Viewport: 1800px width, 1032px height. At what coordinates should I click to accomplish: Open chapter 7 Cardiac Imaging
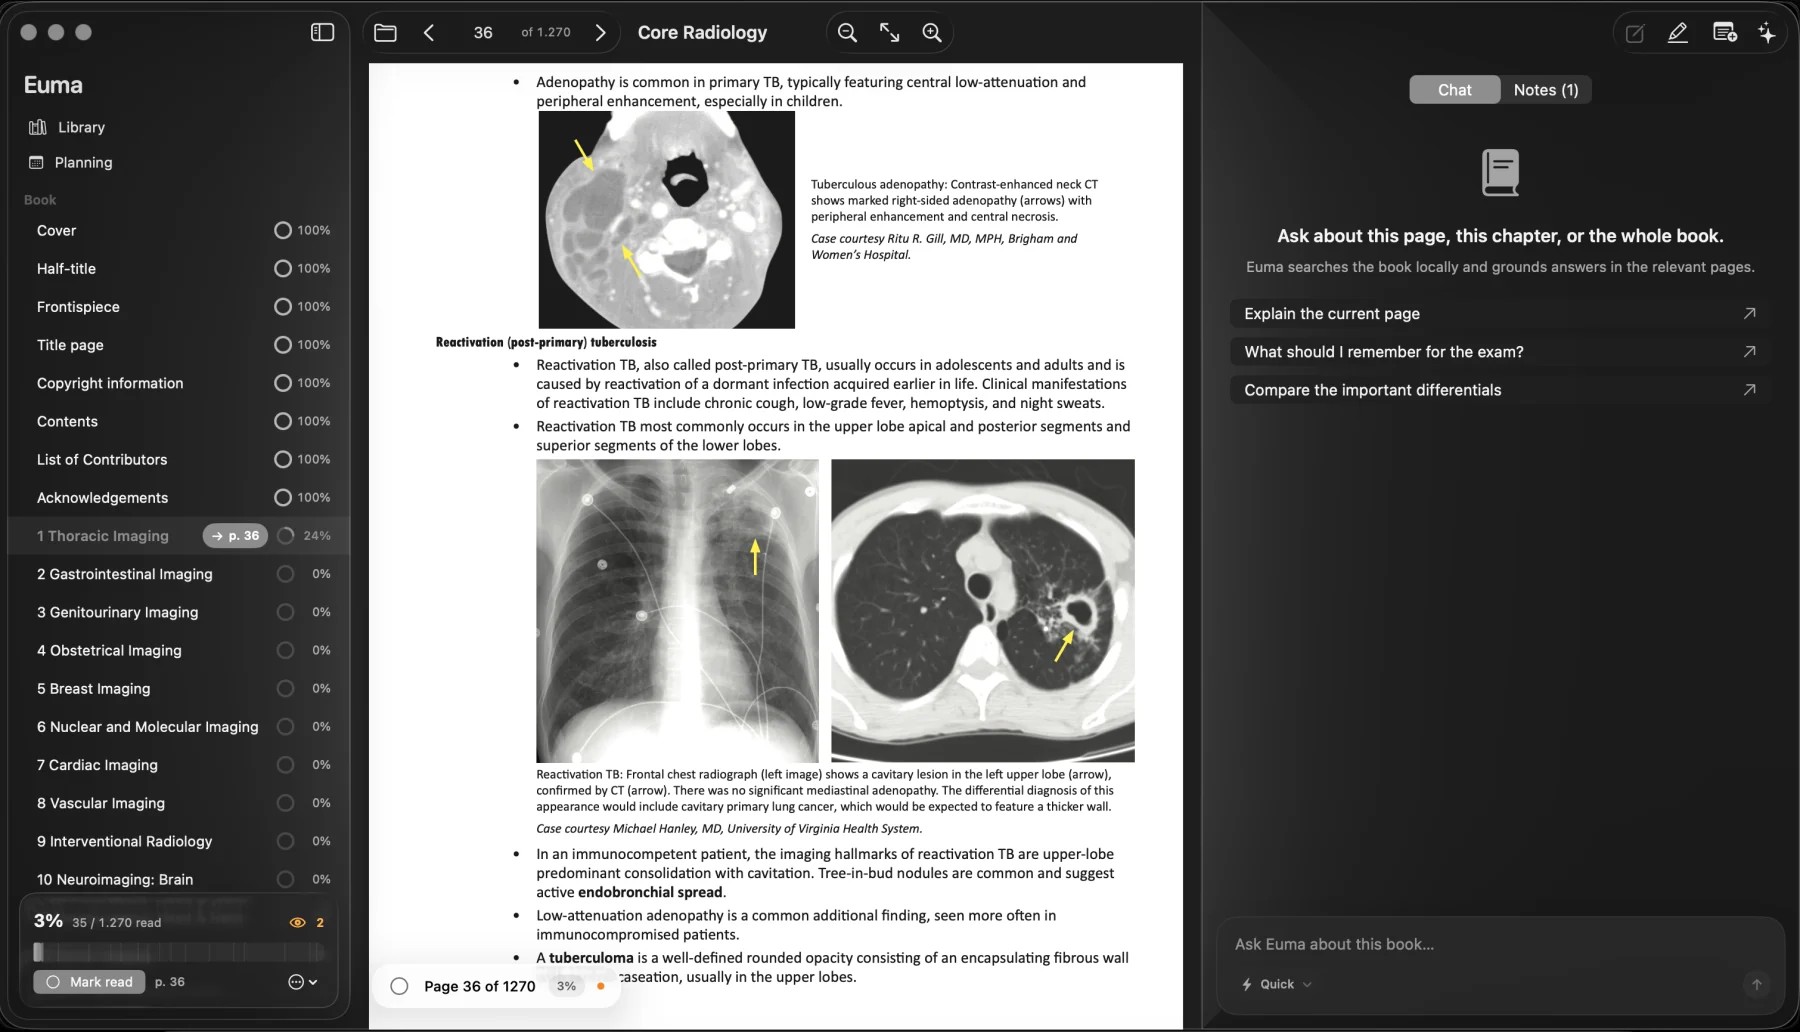point(97,765)
